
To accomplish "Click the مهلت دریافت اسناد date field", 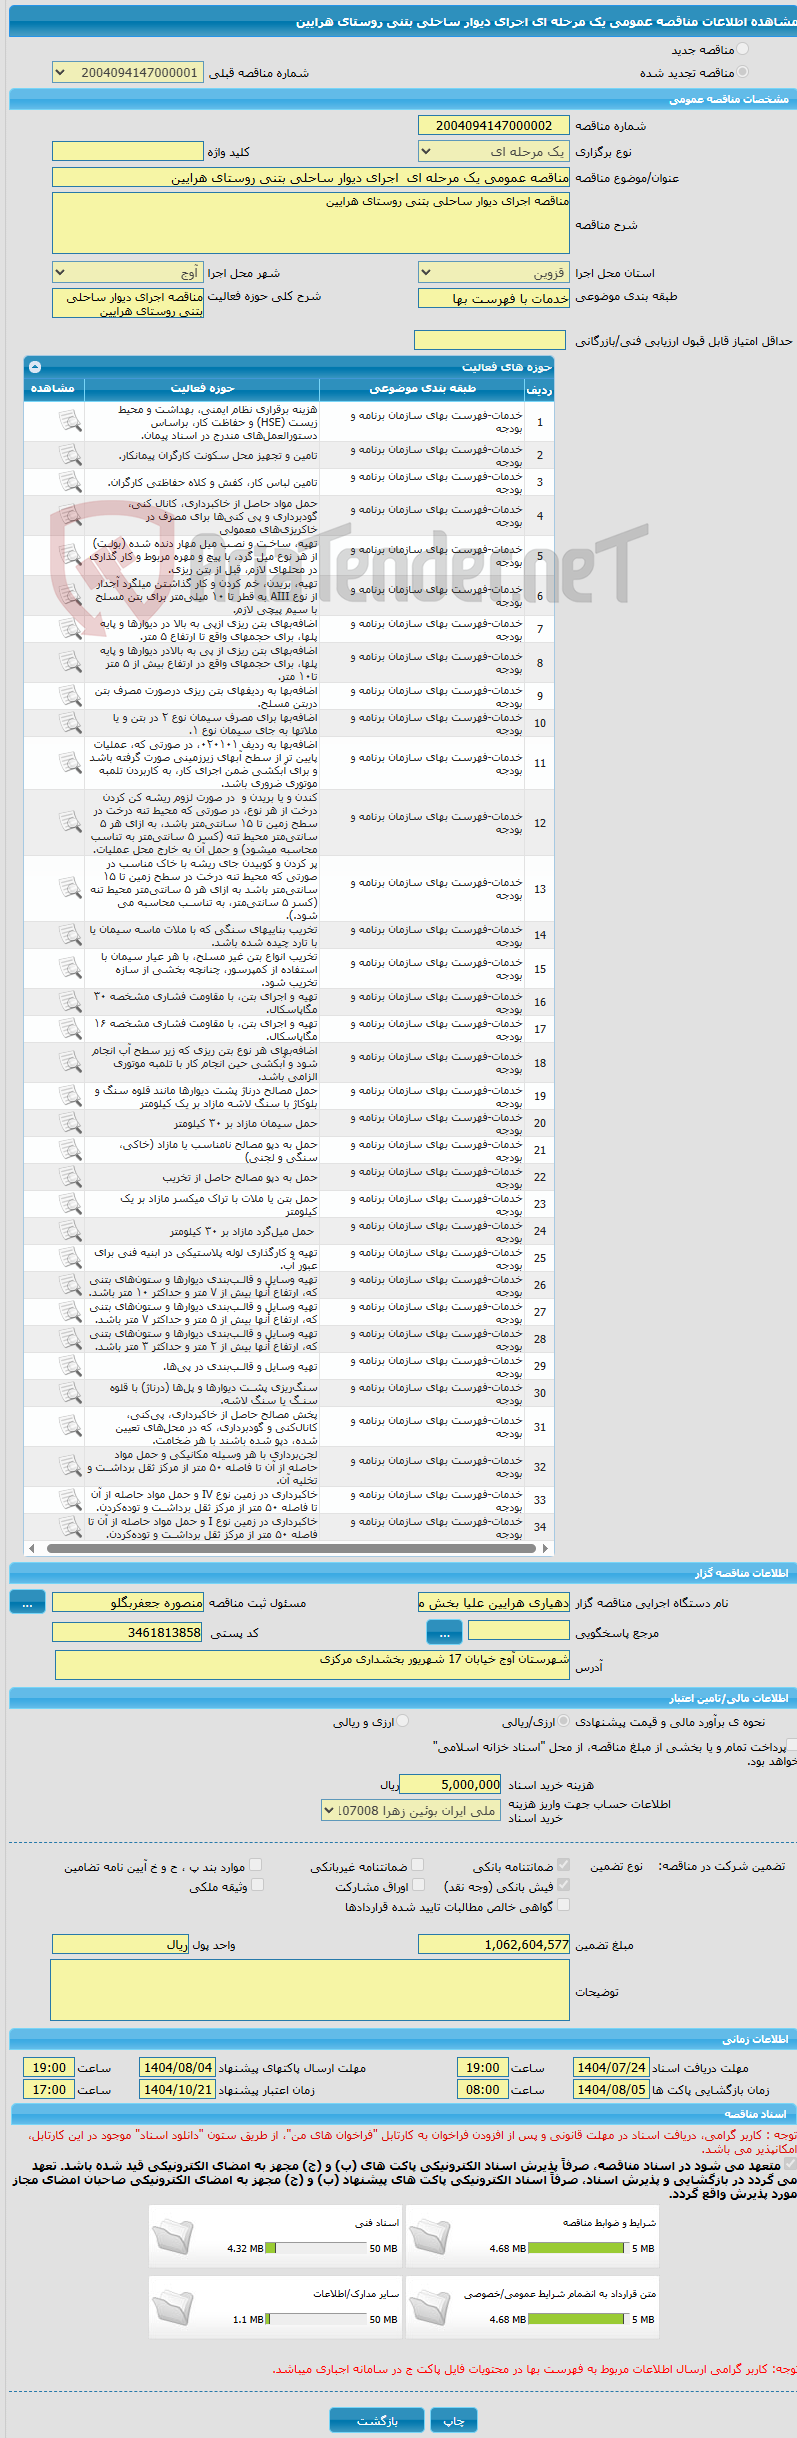I will click(x=612, y=2067).
